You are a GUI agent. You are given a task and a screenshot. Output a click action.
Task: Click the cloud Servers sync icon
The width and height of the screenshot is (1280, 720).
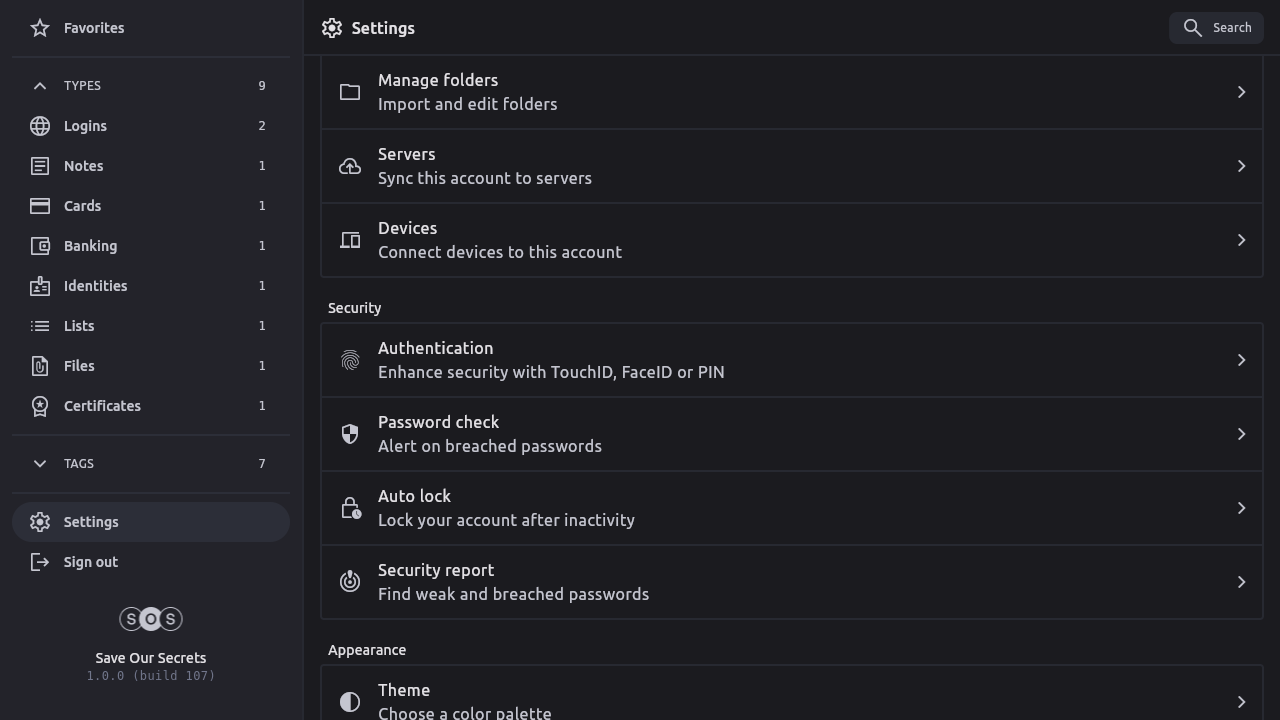(350, 166)
